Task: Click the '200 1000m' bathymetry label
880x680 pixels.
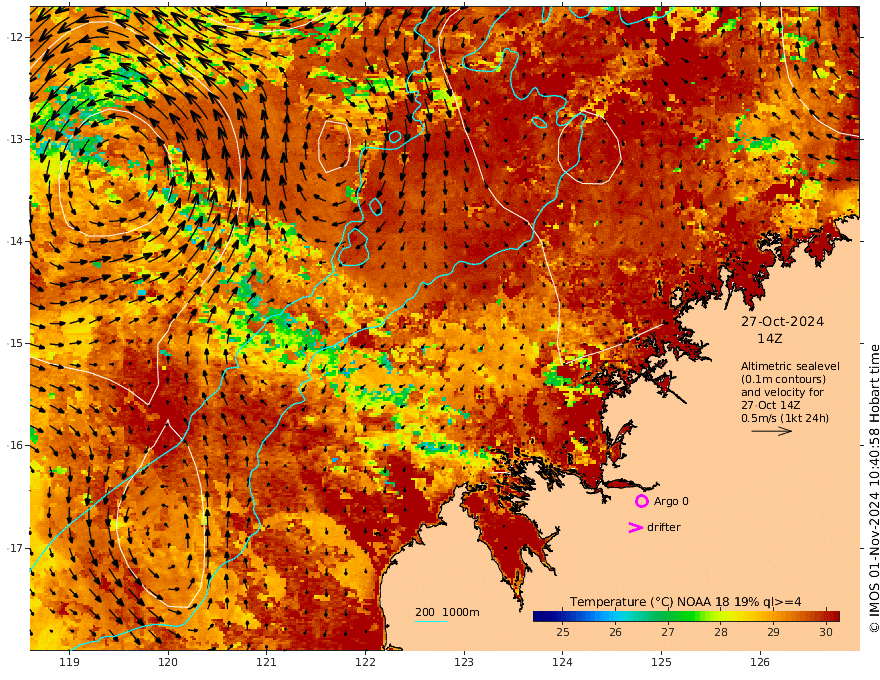Action: (447, 612)
